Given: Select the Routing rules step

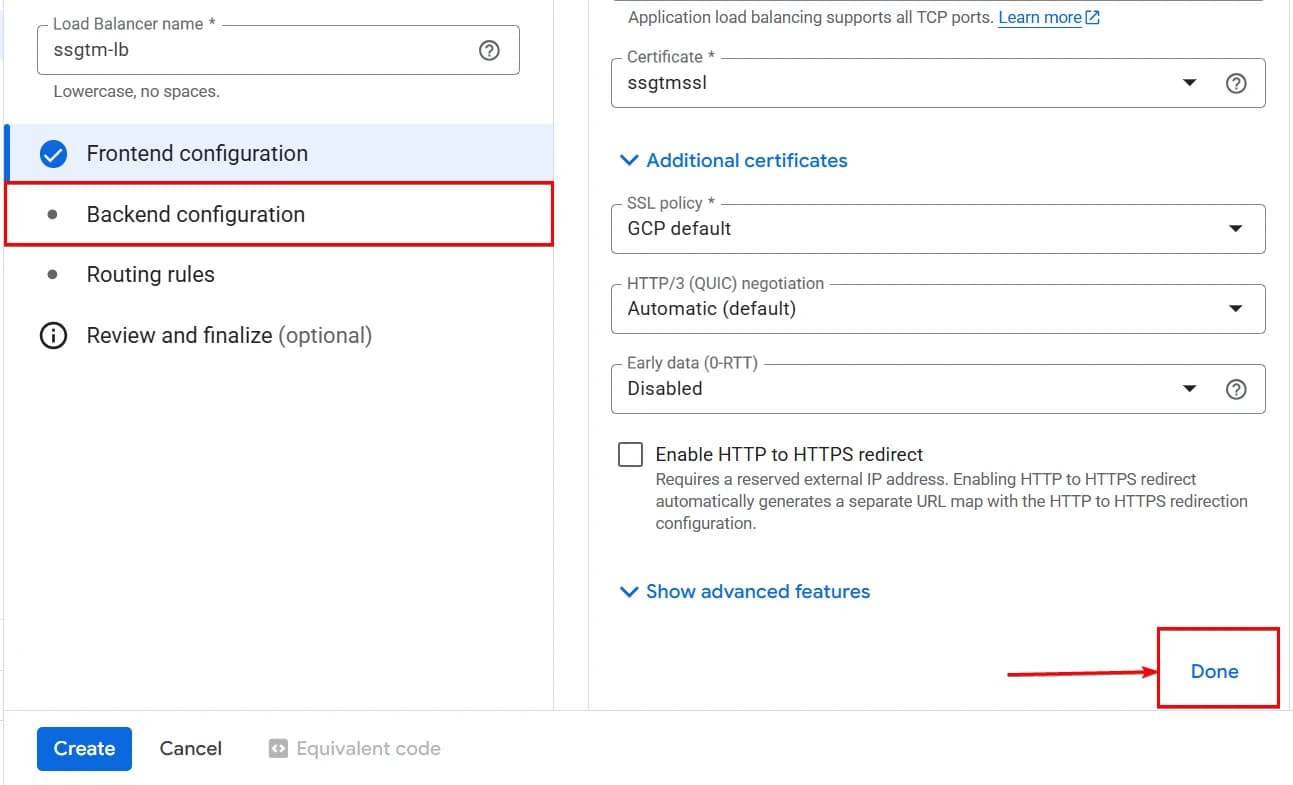Looking at the screenshot, I should (x=151, y=274).
